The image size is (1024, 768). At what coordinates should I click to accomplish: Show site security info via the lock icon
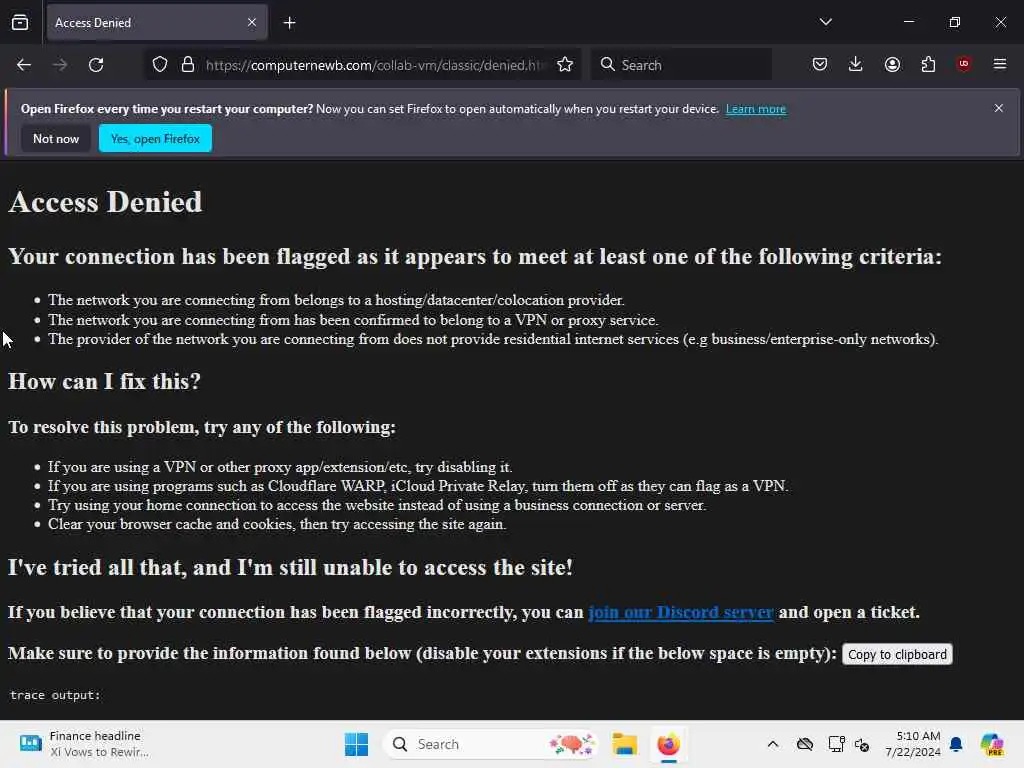tap(188, 65)
